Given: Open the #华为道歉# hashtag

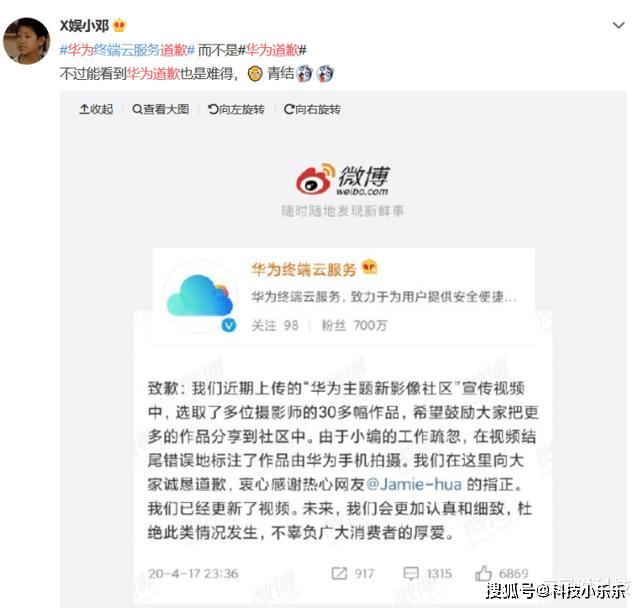Looking at the screenshot, I should (272, 50).
